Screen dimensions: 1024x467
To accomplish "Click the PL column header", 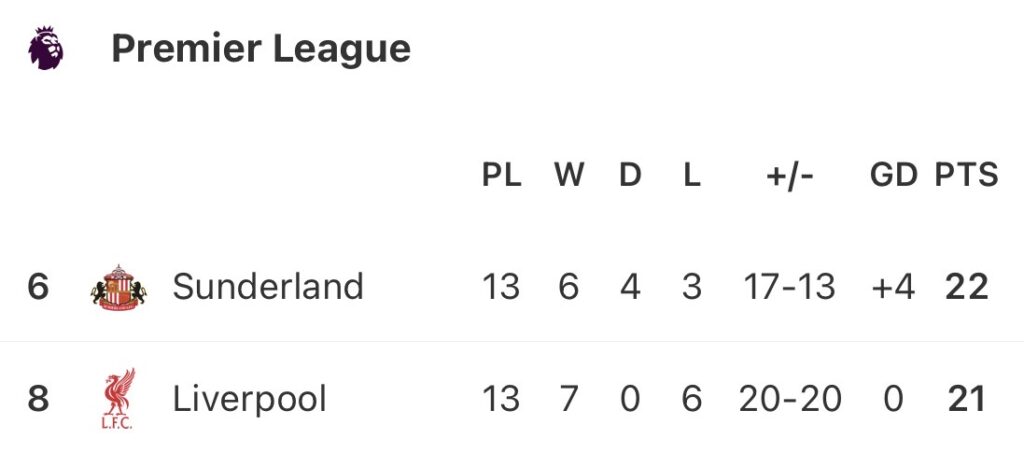I will pos(501,175).
